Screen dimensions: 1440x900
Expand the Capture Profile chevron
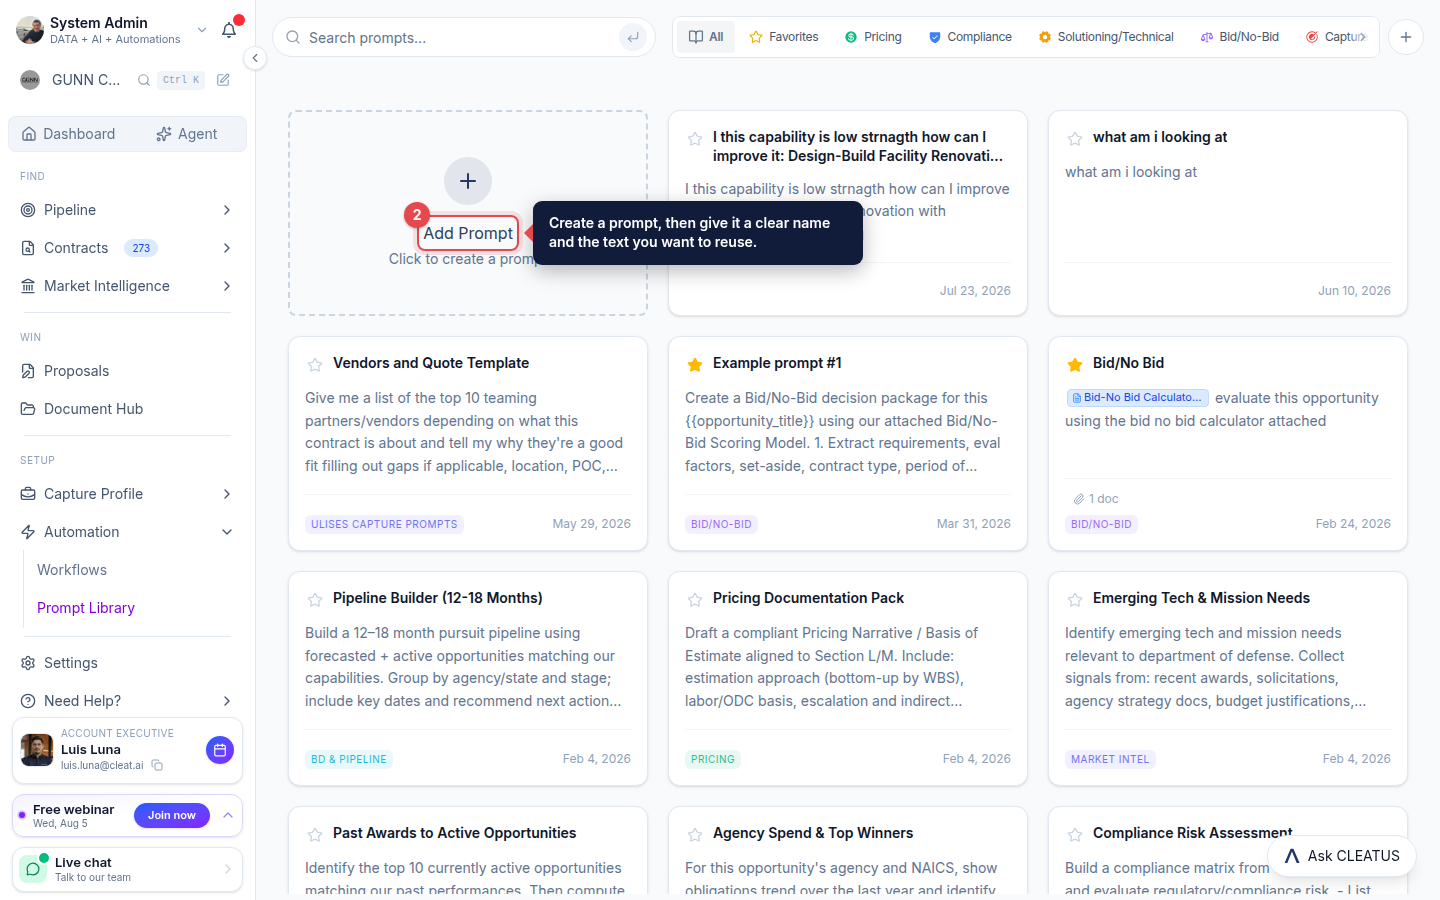click(x=227, y=494)
